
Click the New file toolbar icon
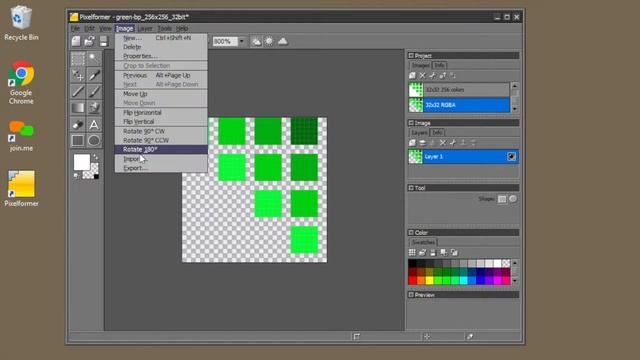click(x=76, y=41)
